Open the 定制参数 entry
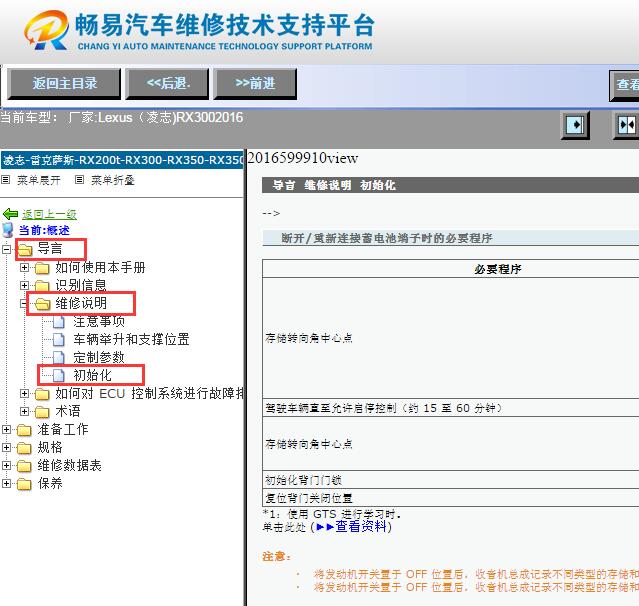Screen dimensions: 639x606 tap(99, 357)
